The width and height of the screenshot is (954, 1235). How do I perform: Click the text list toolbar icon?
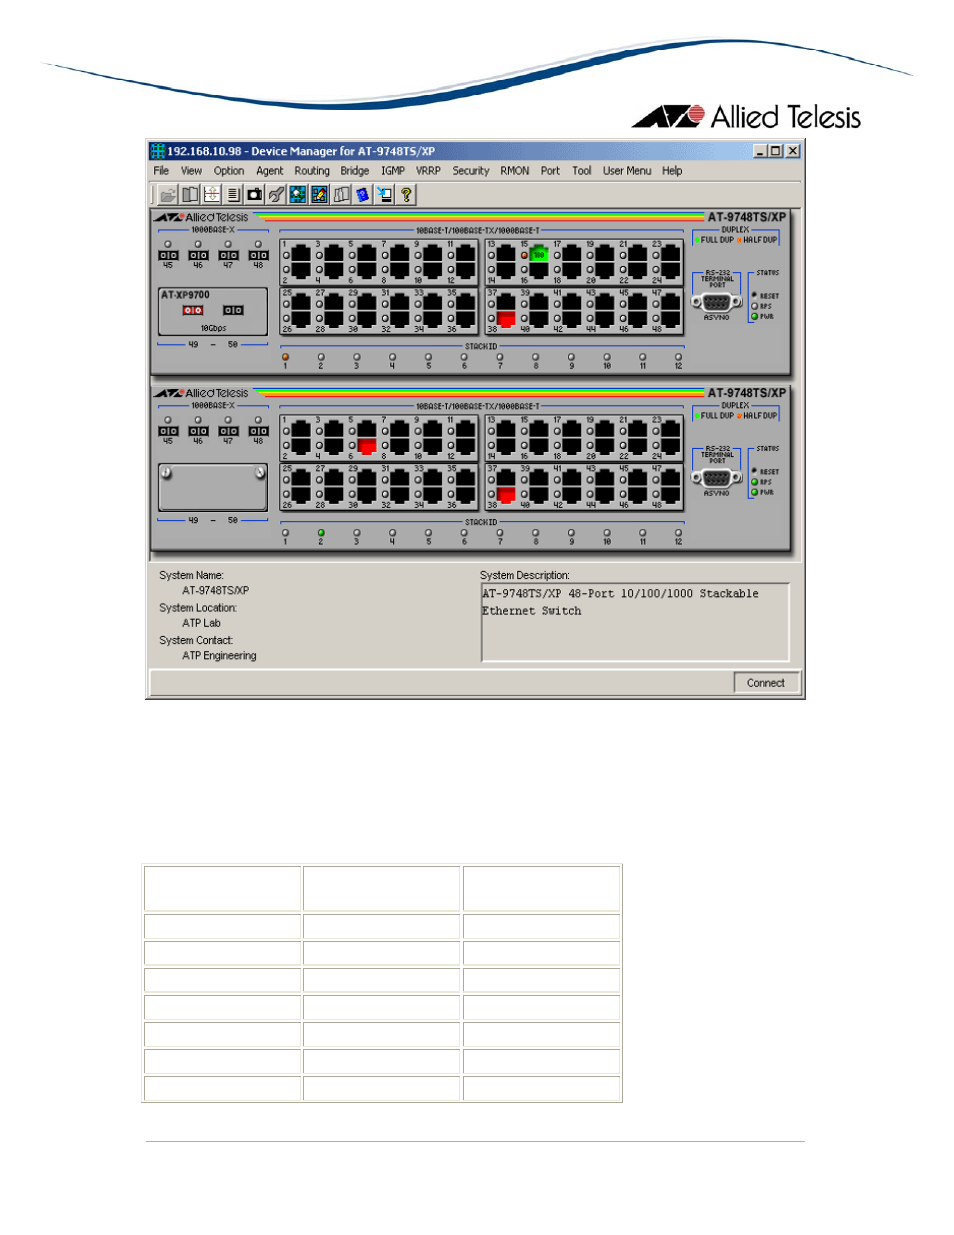point(233,195)
